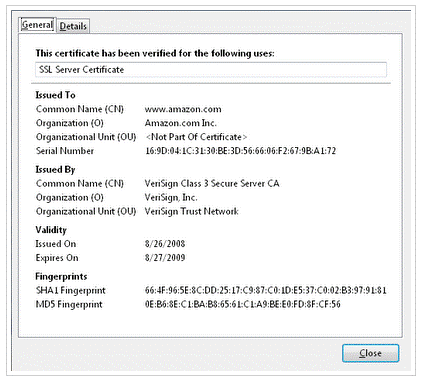Click the Not Part Of Certificate value
This screenshot has height=382, width=421.
tap(196, 137)
